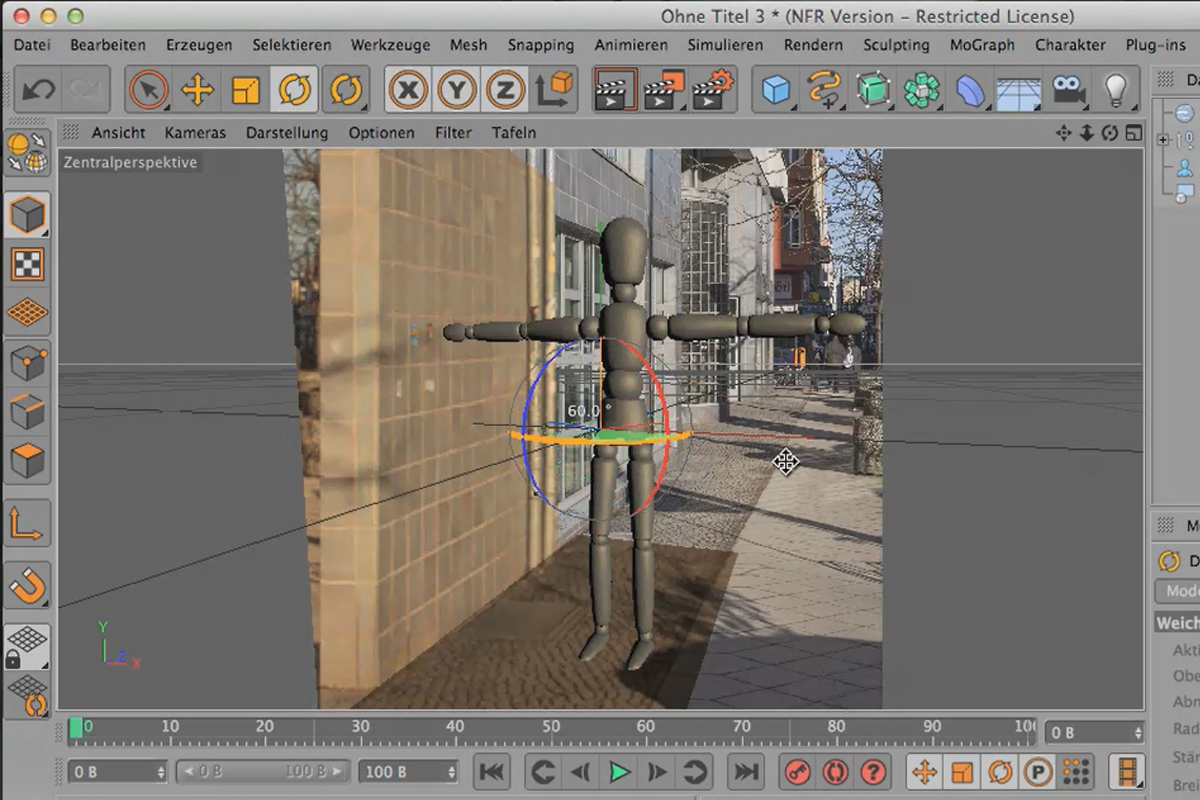The image size is (1200, 800).
Task: Open the Sculpting menu
Action: 896,45
